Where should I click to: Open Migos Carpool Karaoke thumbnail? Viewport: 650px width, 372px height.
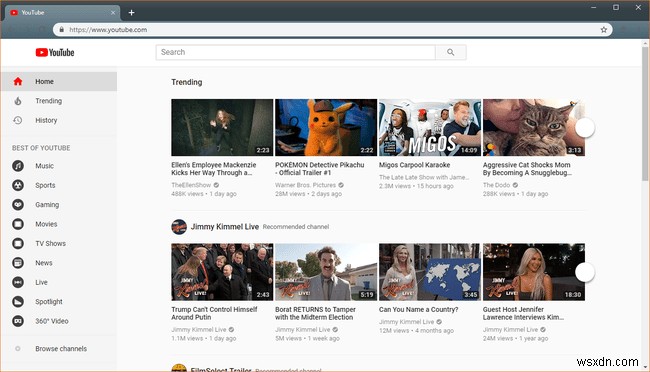pyautogui.click(x=430, y=127)
